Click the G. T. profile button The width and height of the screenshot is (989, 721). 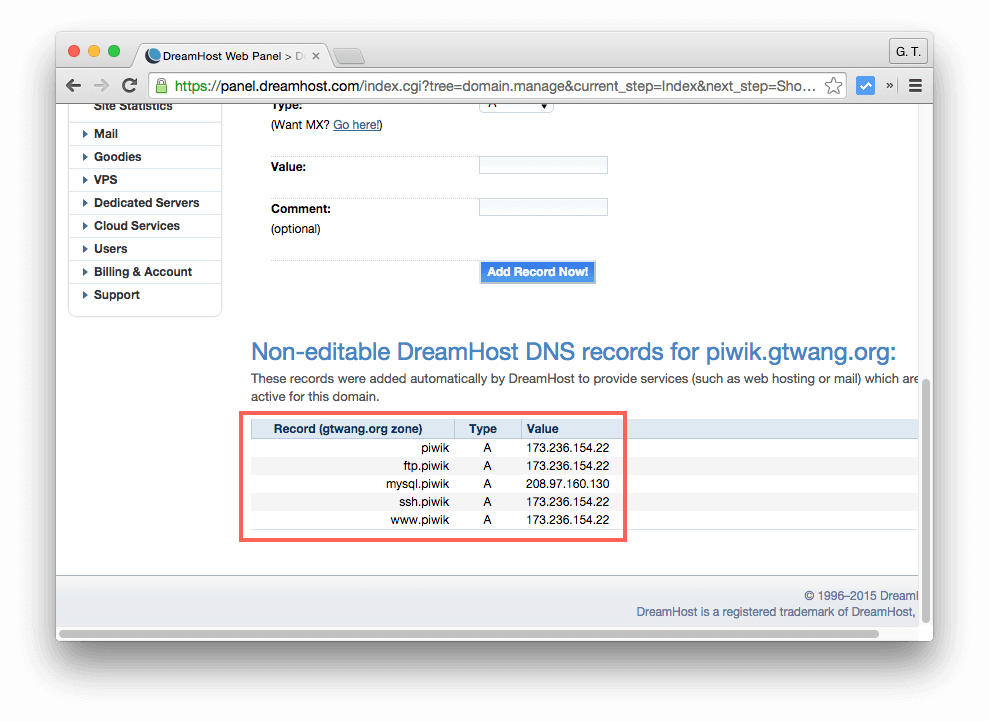coord(908,51)
